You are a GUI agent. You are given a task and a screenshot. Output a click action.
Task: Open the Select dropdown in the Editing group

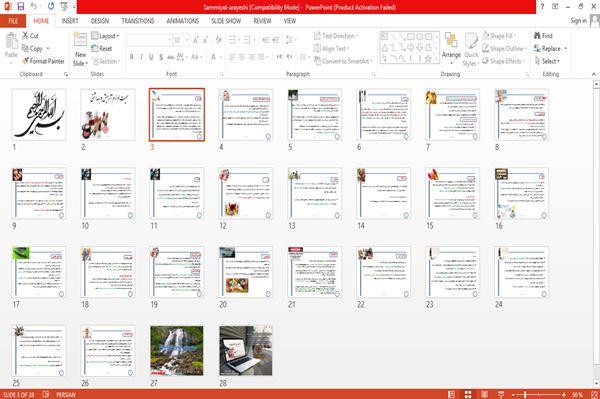[547, 61]
